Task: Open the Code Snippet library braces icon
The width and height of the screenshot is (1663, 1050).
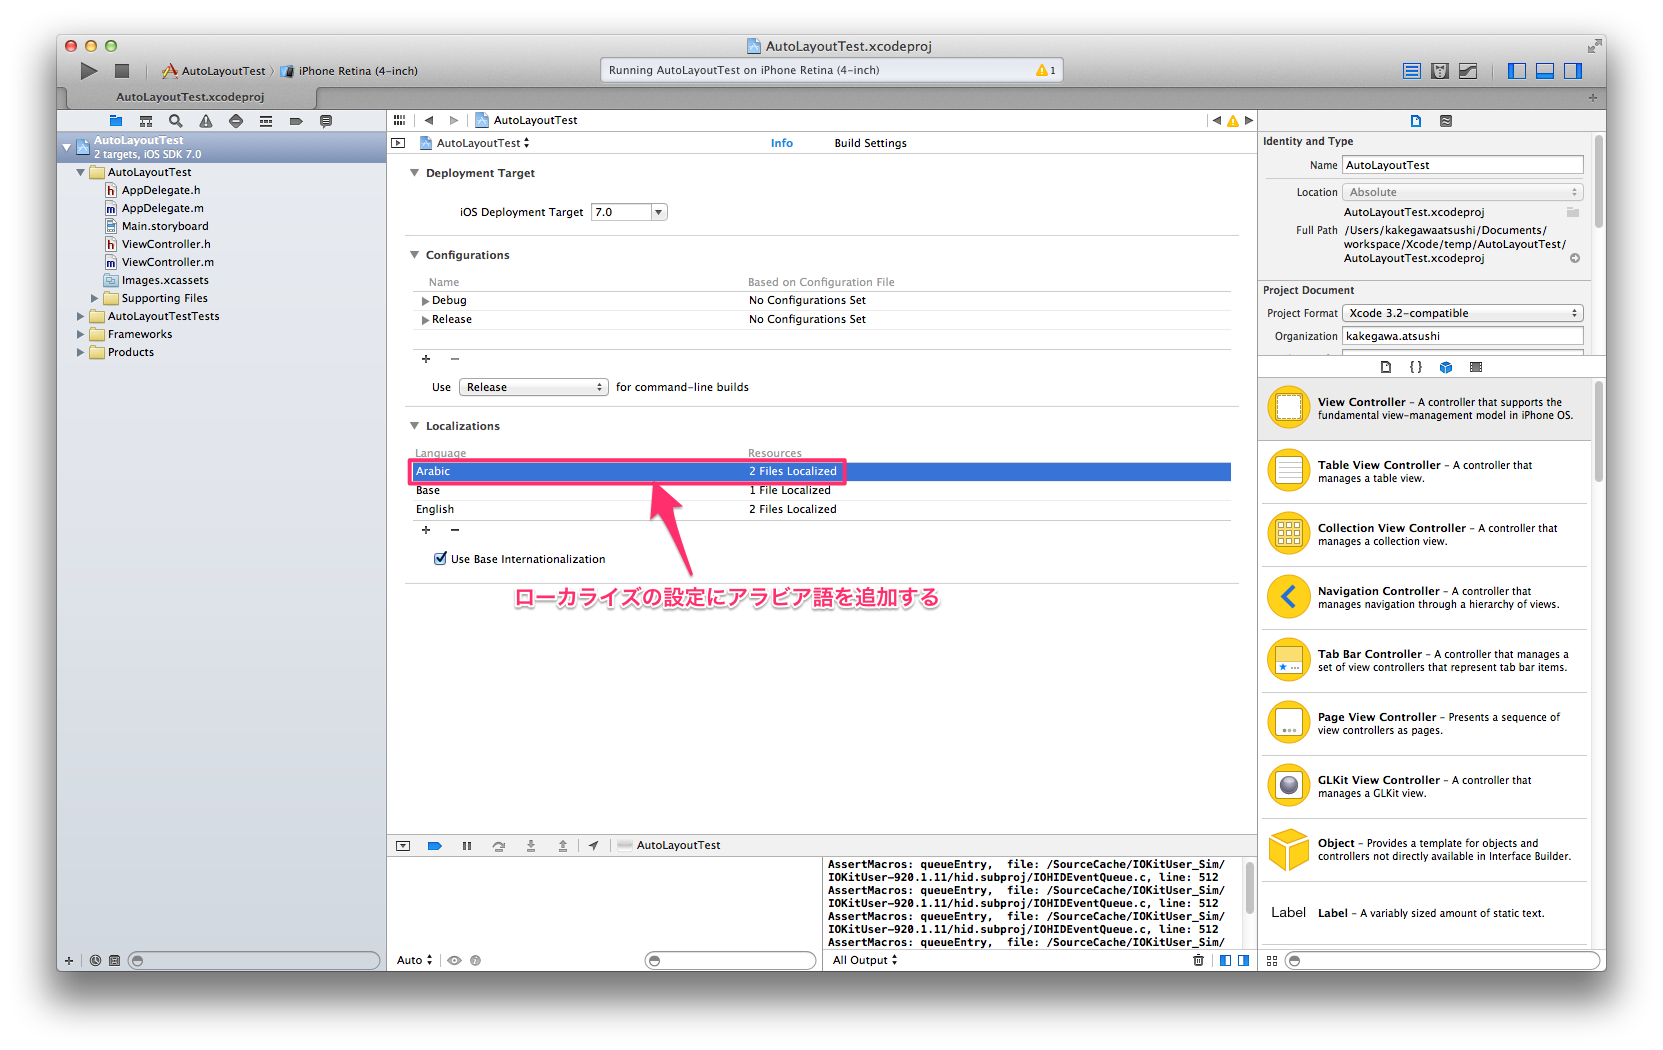Action: point(1416,367)
